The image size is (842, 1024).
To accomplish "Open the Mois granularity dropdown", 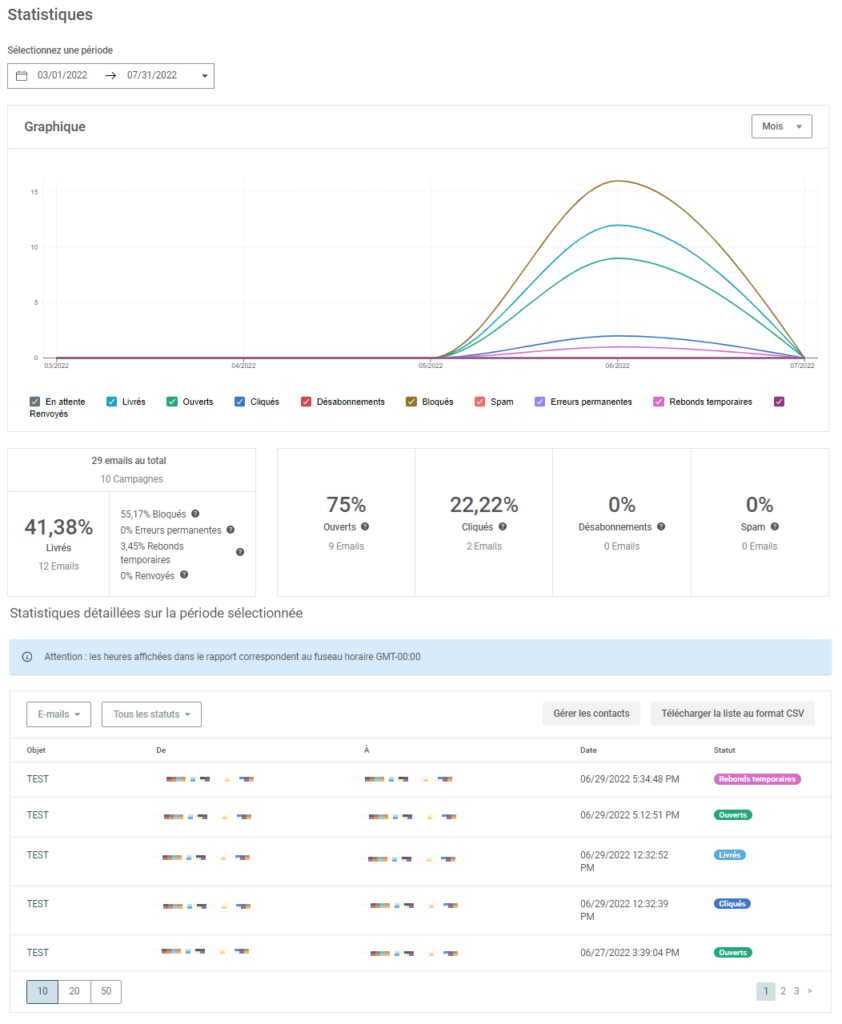I will pos(781,127).
